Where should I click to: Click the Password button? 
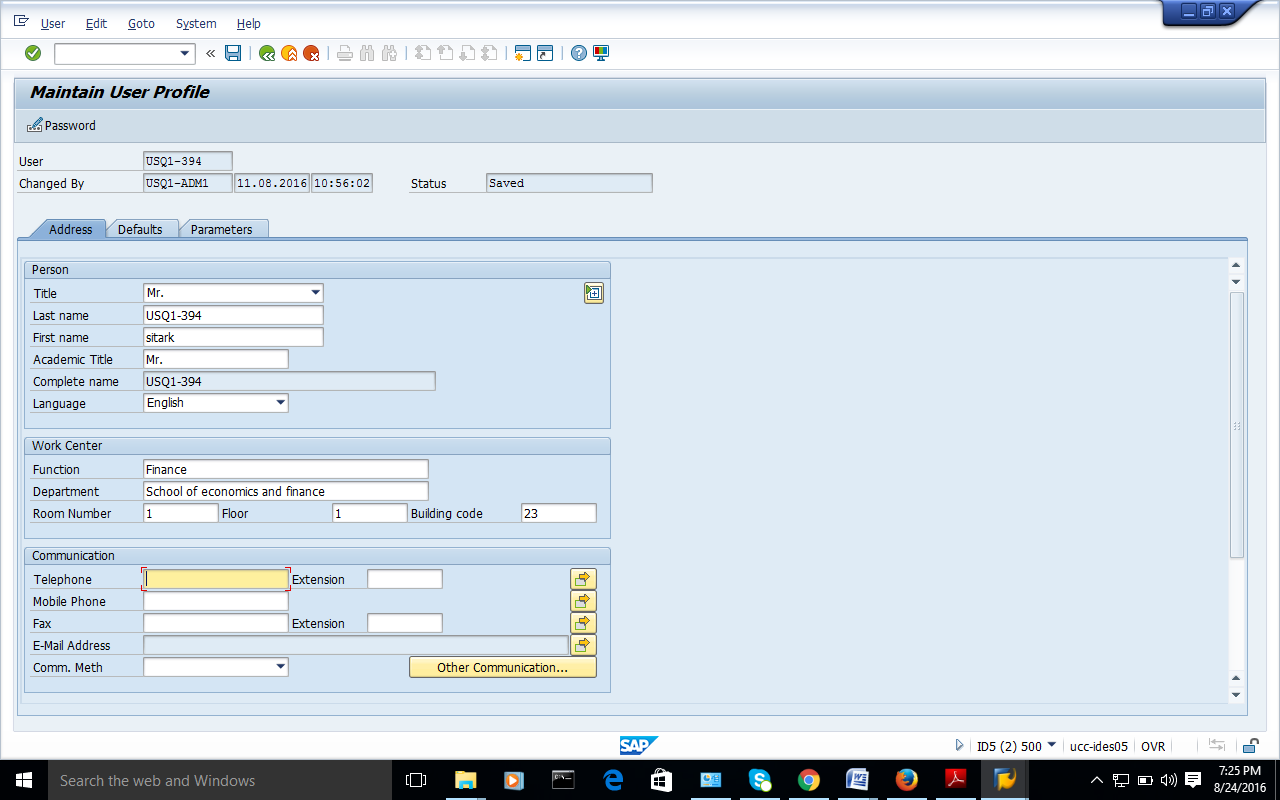pos(62,125)
